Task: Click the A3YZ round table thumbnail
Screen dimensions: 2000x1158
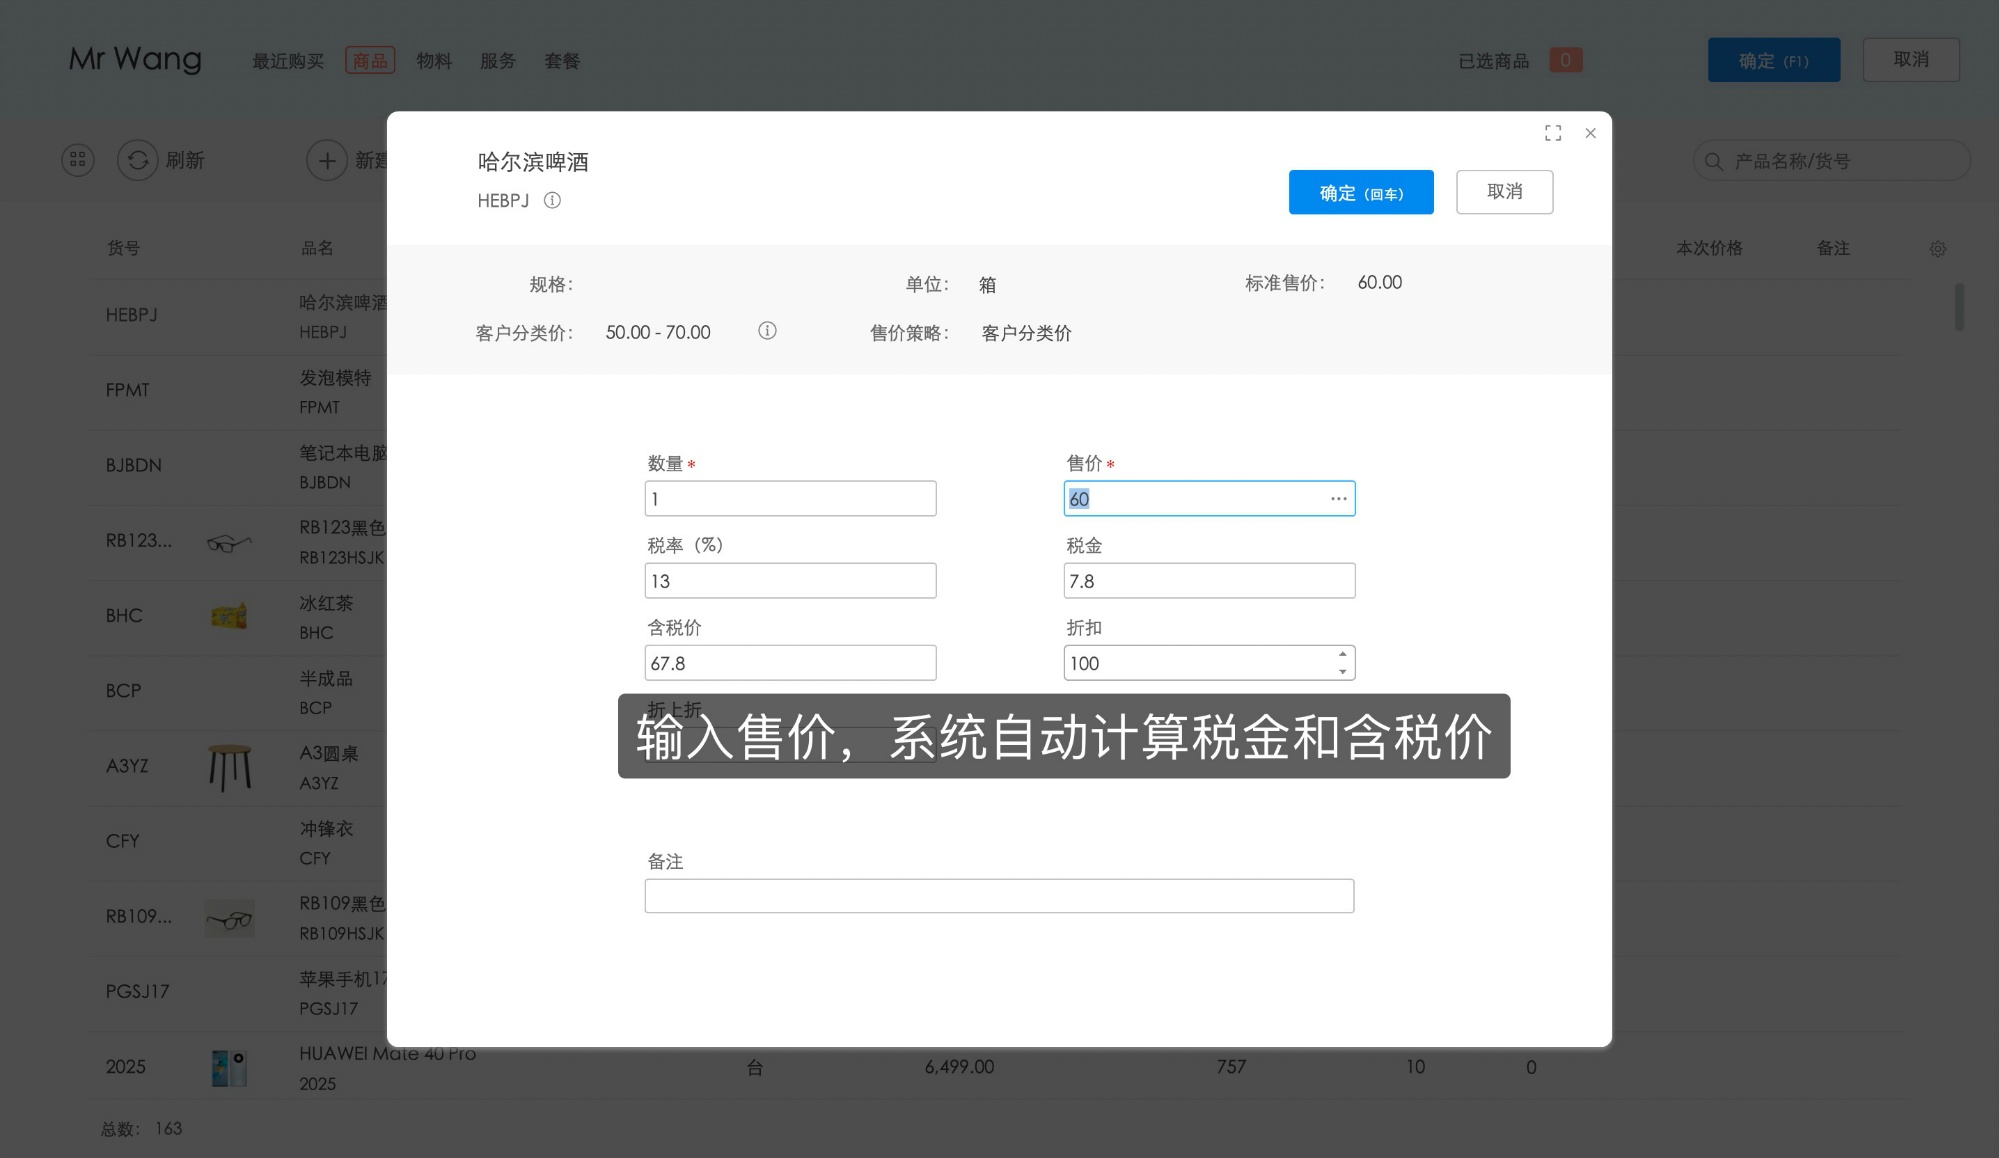Action: pyautogui.click(x=230, y=767)
